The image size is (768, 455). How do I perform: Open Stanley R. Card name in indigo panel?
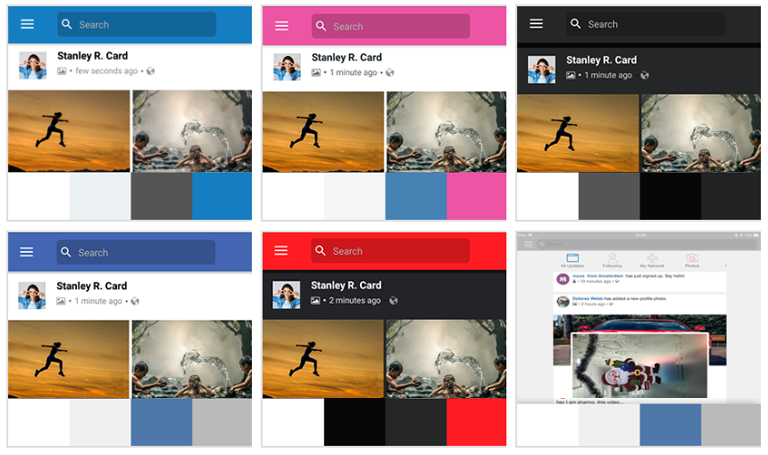(92, 286)
